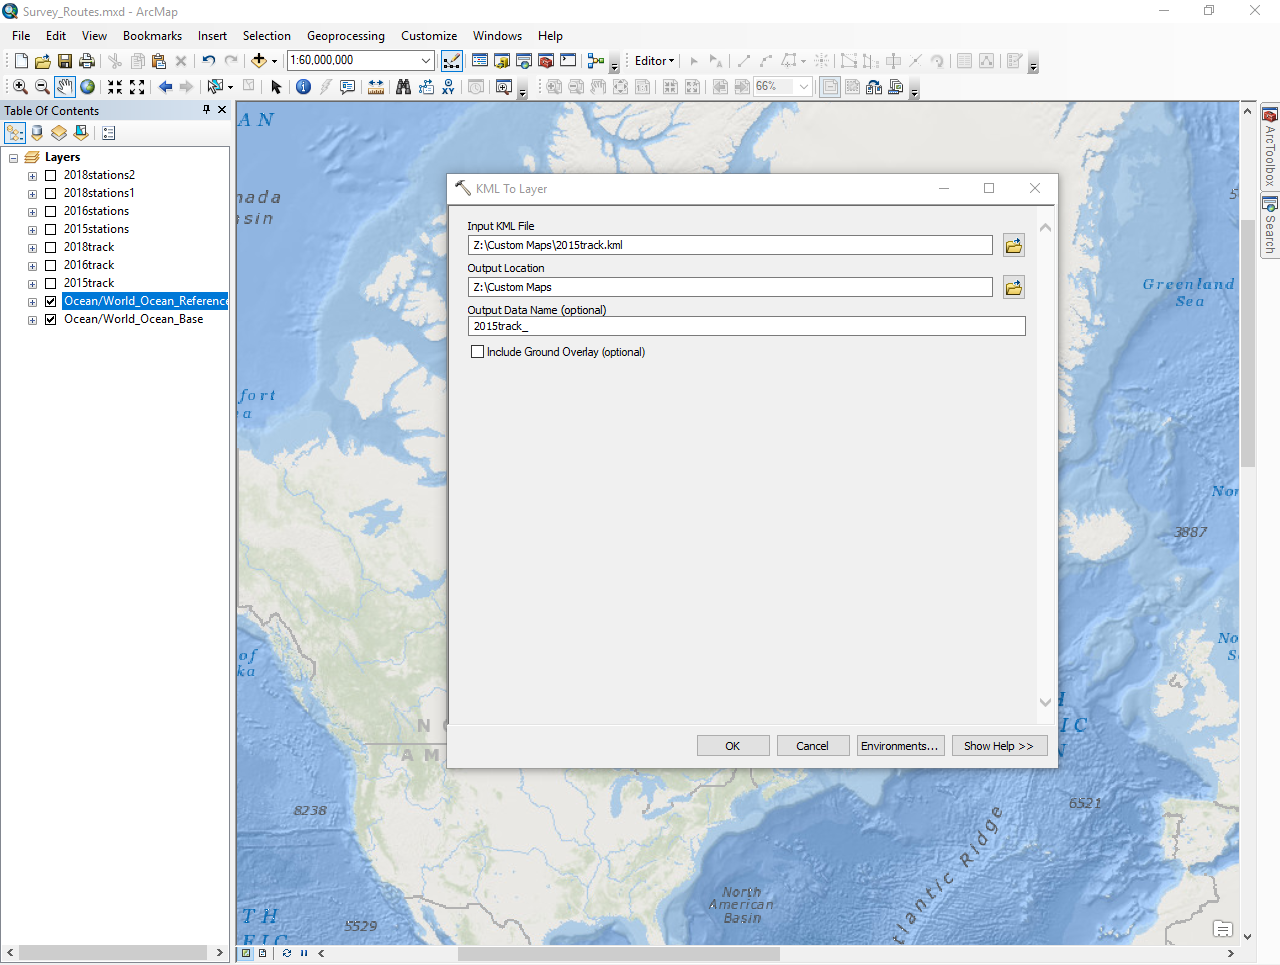Image resolution: width=1280 pixels, height=965 pixels.
Task: Select the Identify tool
Action: [x=303, y=87]
